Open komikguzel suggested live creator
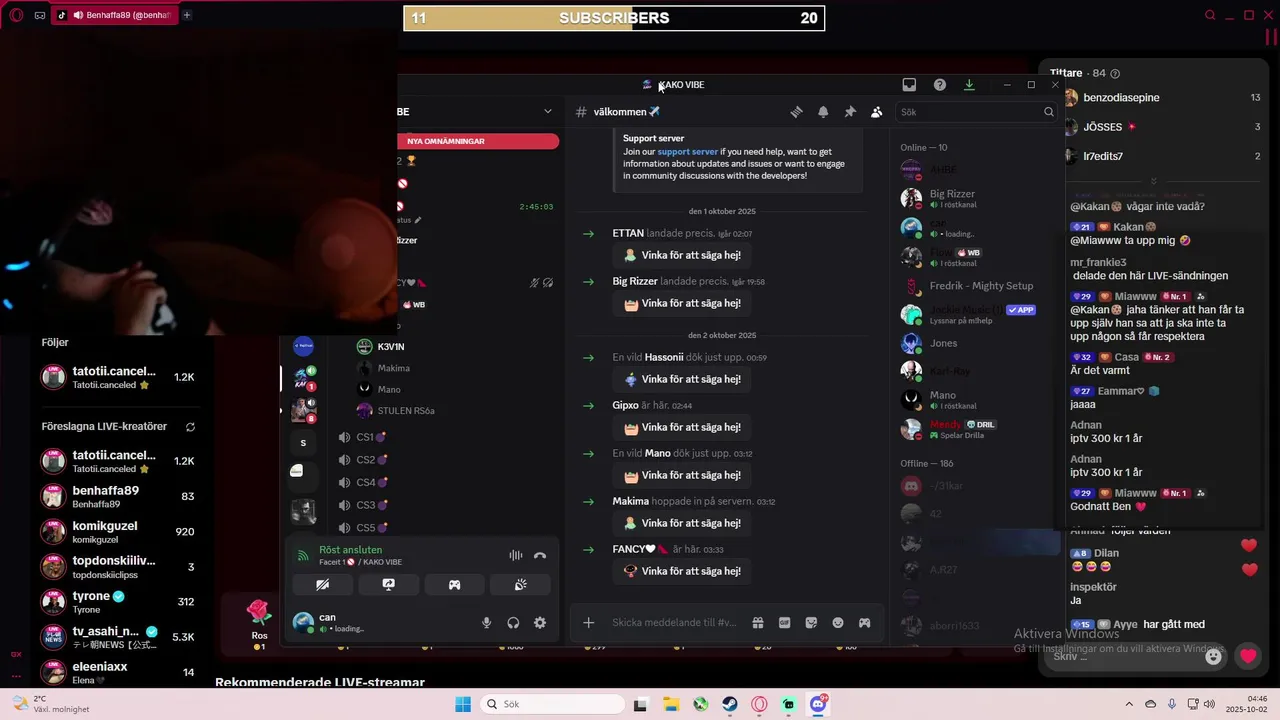Image resolution: width=1280 pixels, height=720 pixels. (x=118, y=531)
